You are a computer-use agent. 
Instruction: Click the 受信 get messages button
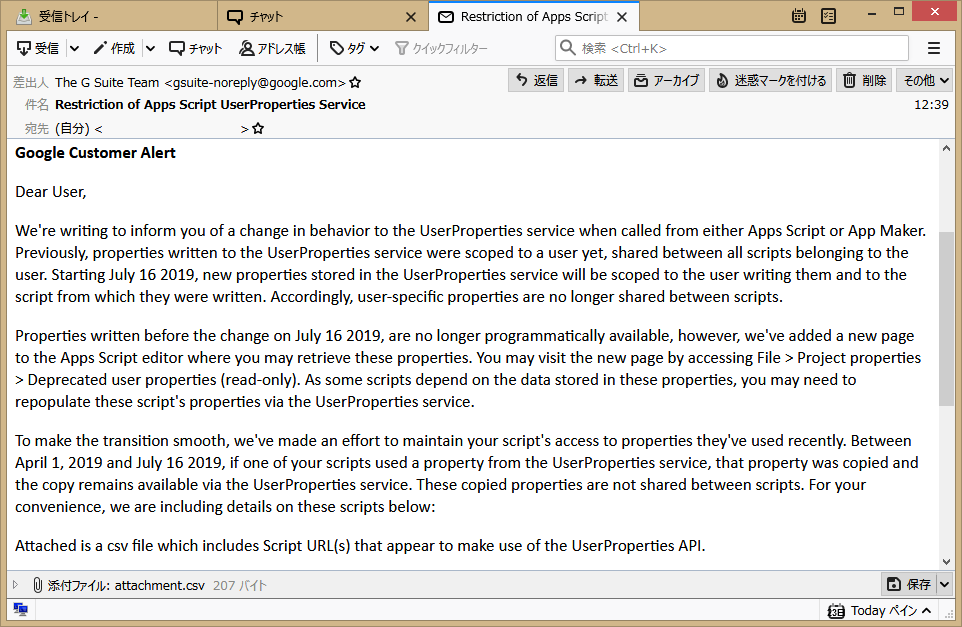click(38, 48)
